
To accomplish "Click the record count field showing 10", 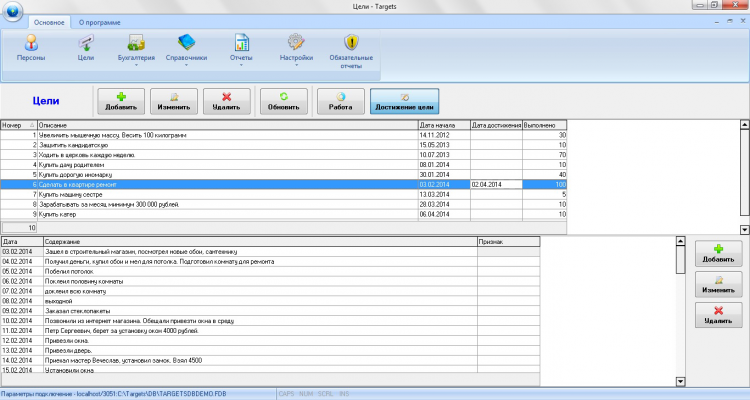I will coord(19,228).
